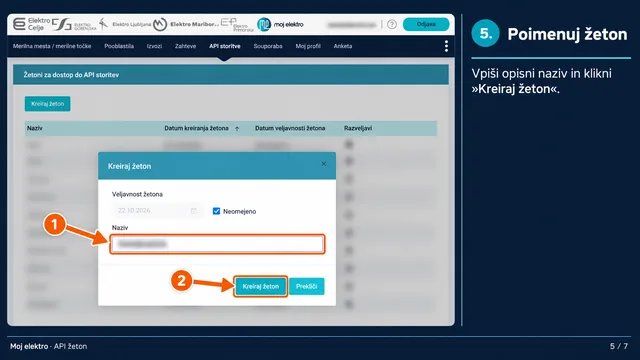Click the moj elektro logo
This screenshot has height=360, width=640.
tap(280, 24)
